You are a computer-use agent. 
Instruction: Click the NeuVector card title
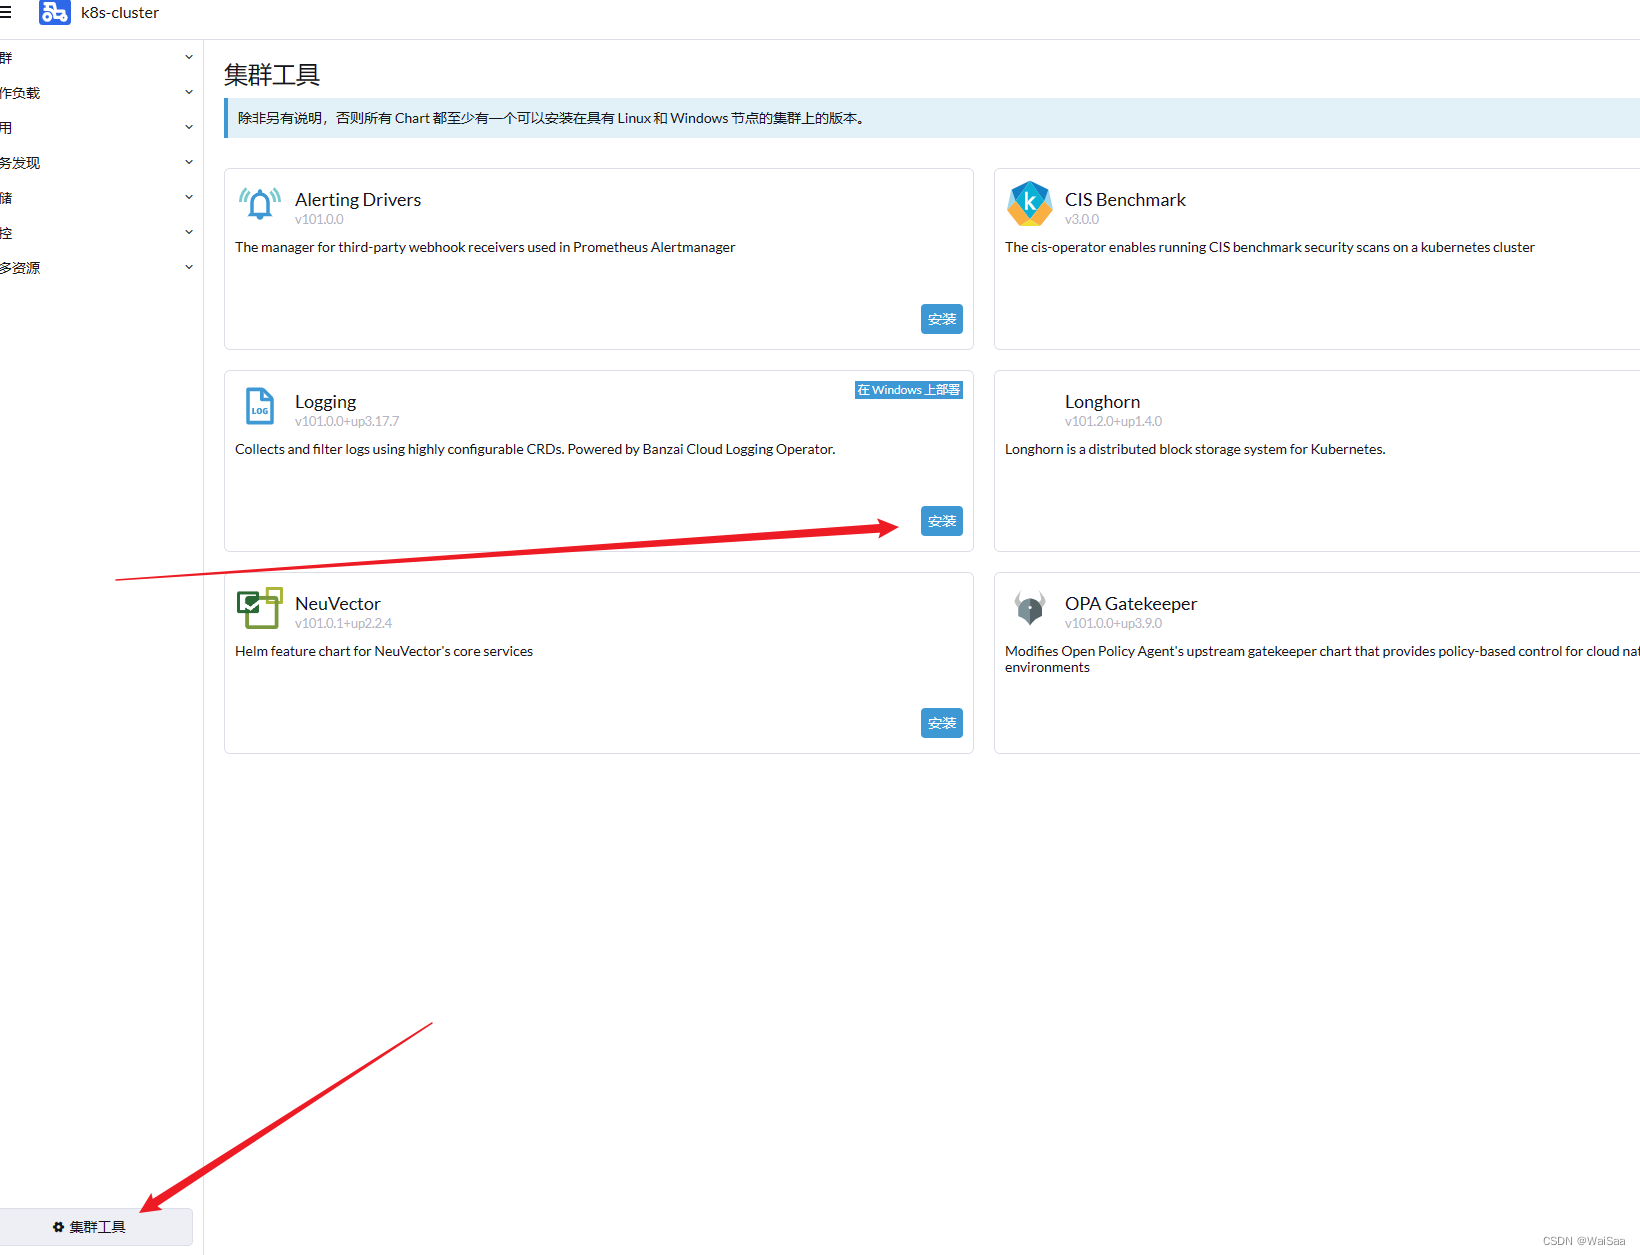click(337, 604)
